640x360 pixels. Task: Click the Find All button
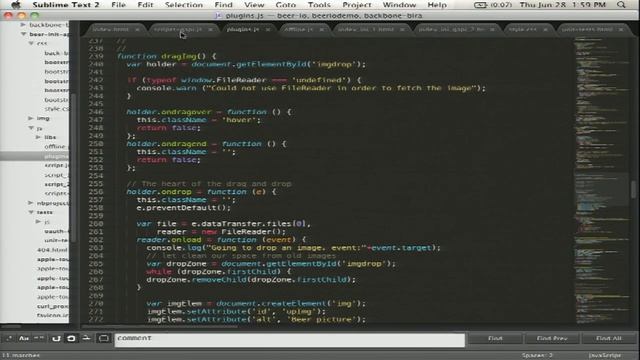point(609,338)
